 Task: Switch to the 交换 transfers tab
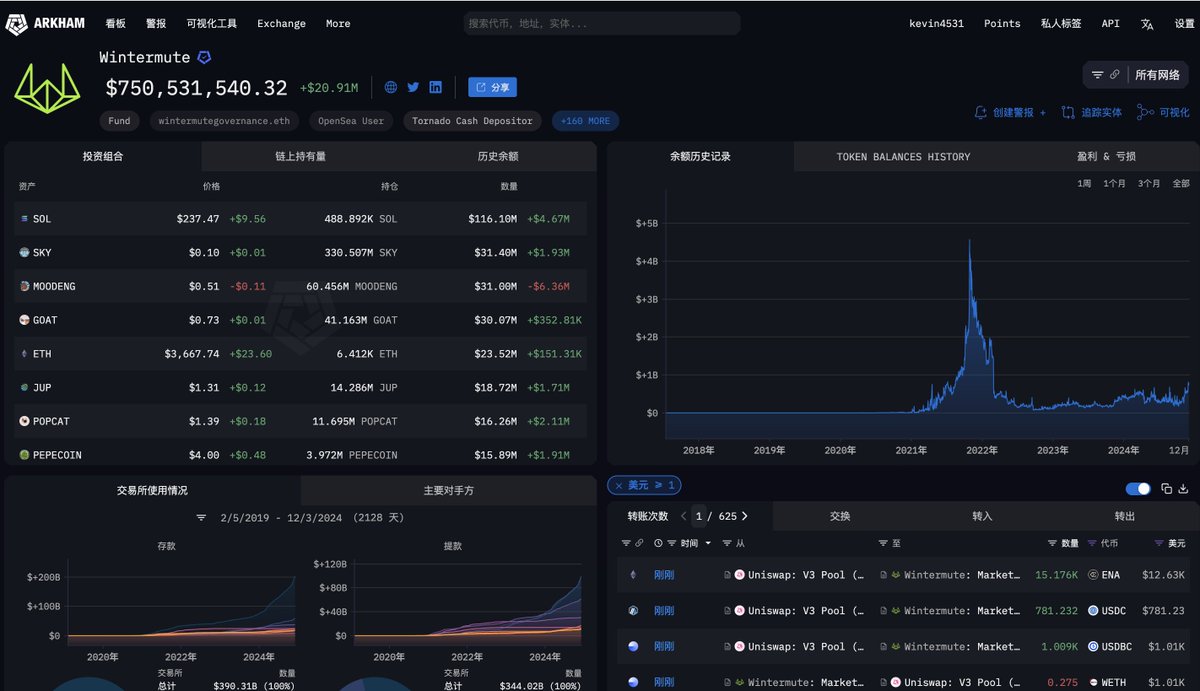point(840,516)
